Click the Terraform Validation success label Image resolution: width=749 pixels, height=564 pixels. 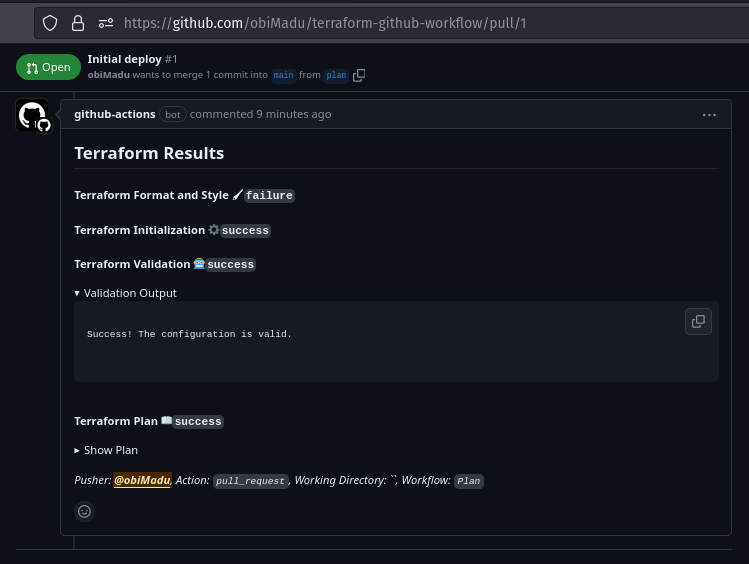tap(230, 264)
